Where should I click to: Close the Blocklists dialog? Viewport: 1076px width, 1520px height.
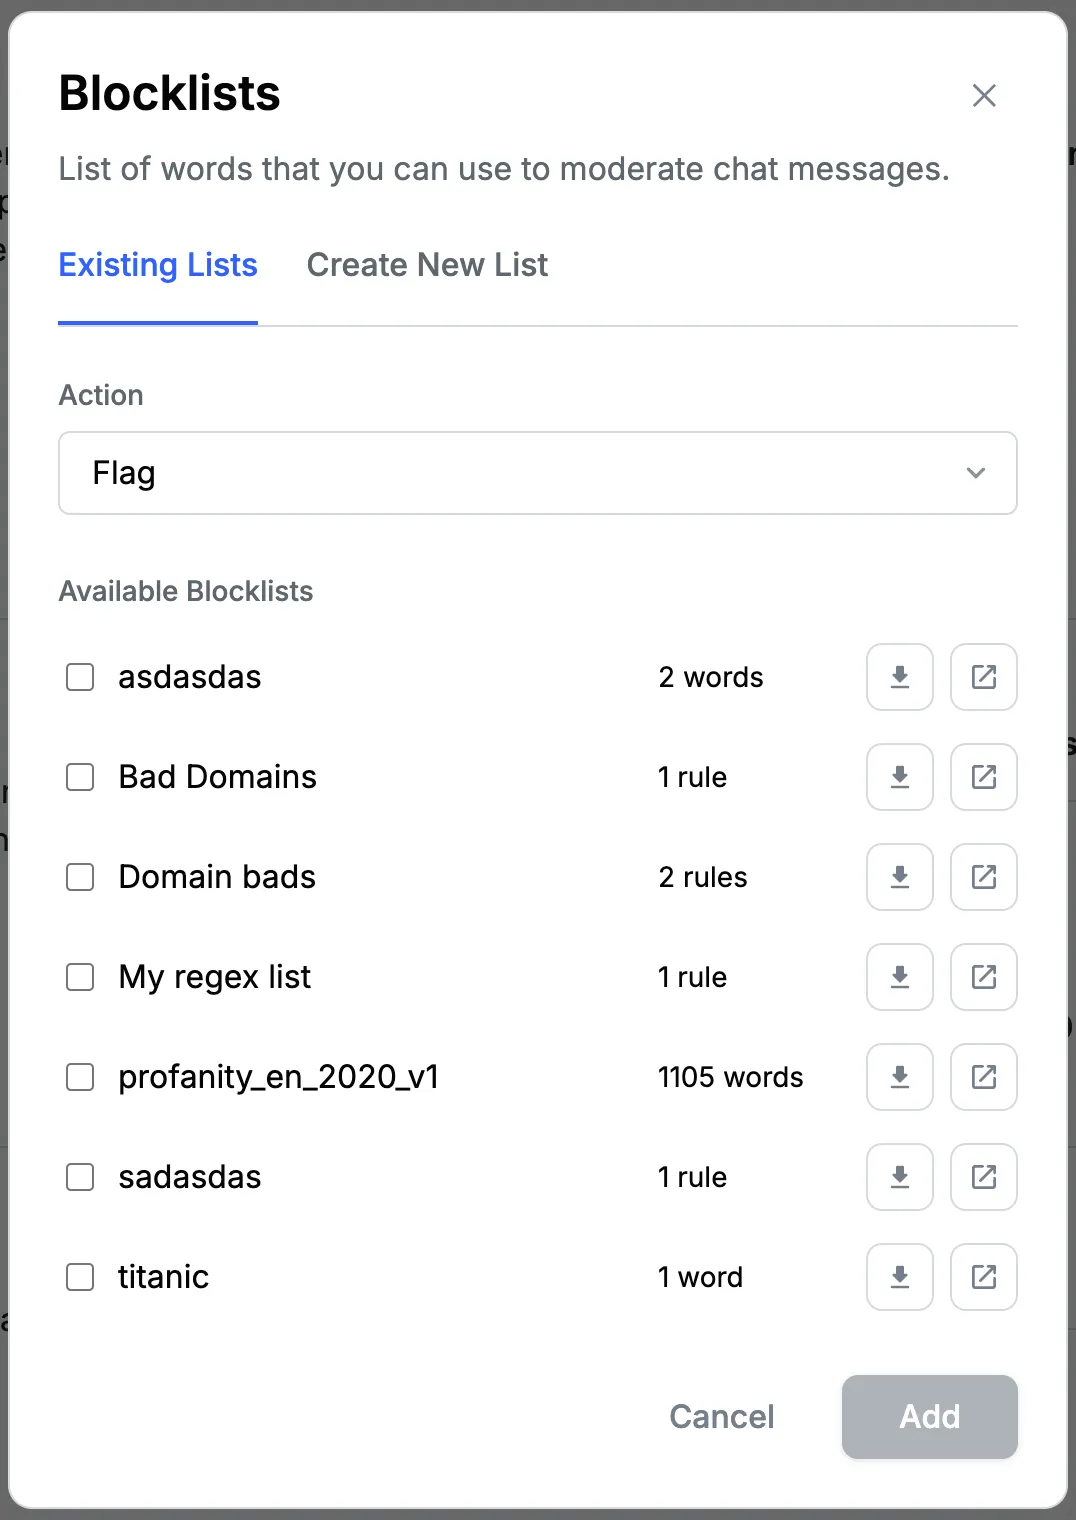(984, 95)
